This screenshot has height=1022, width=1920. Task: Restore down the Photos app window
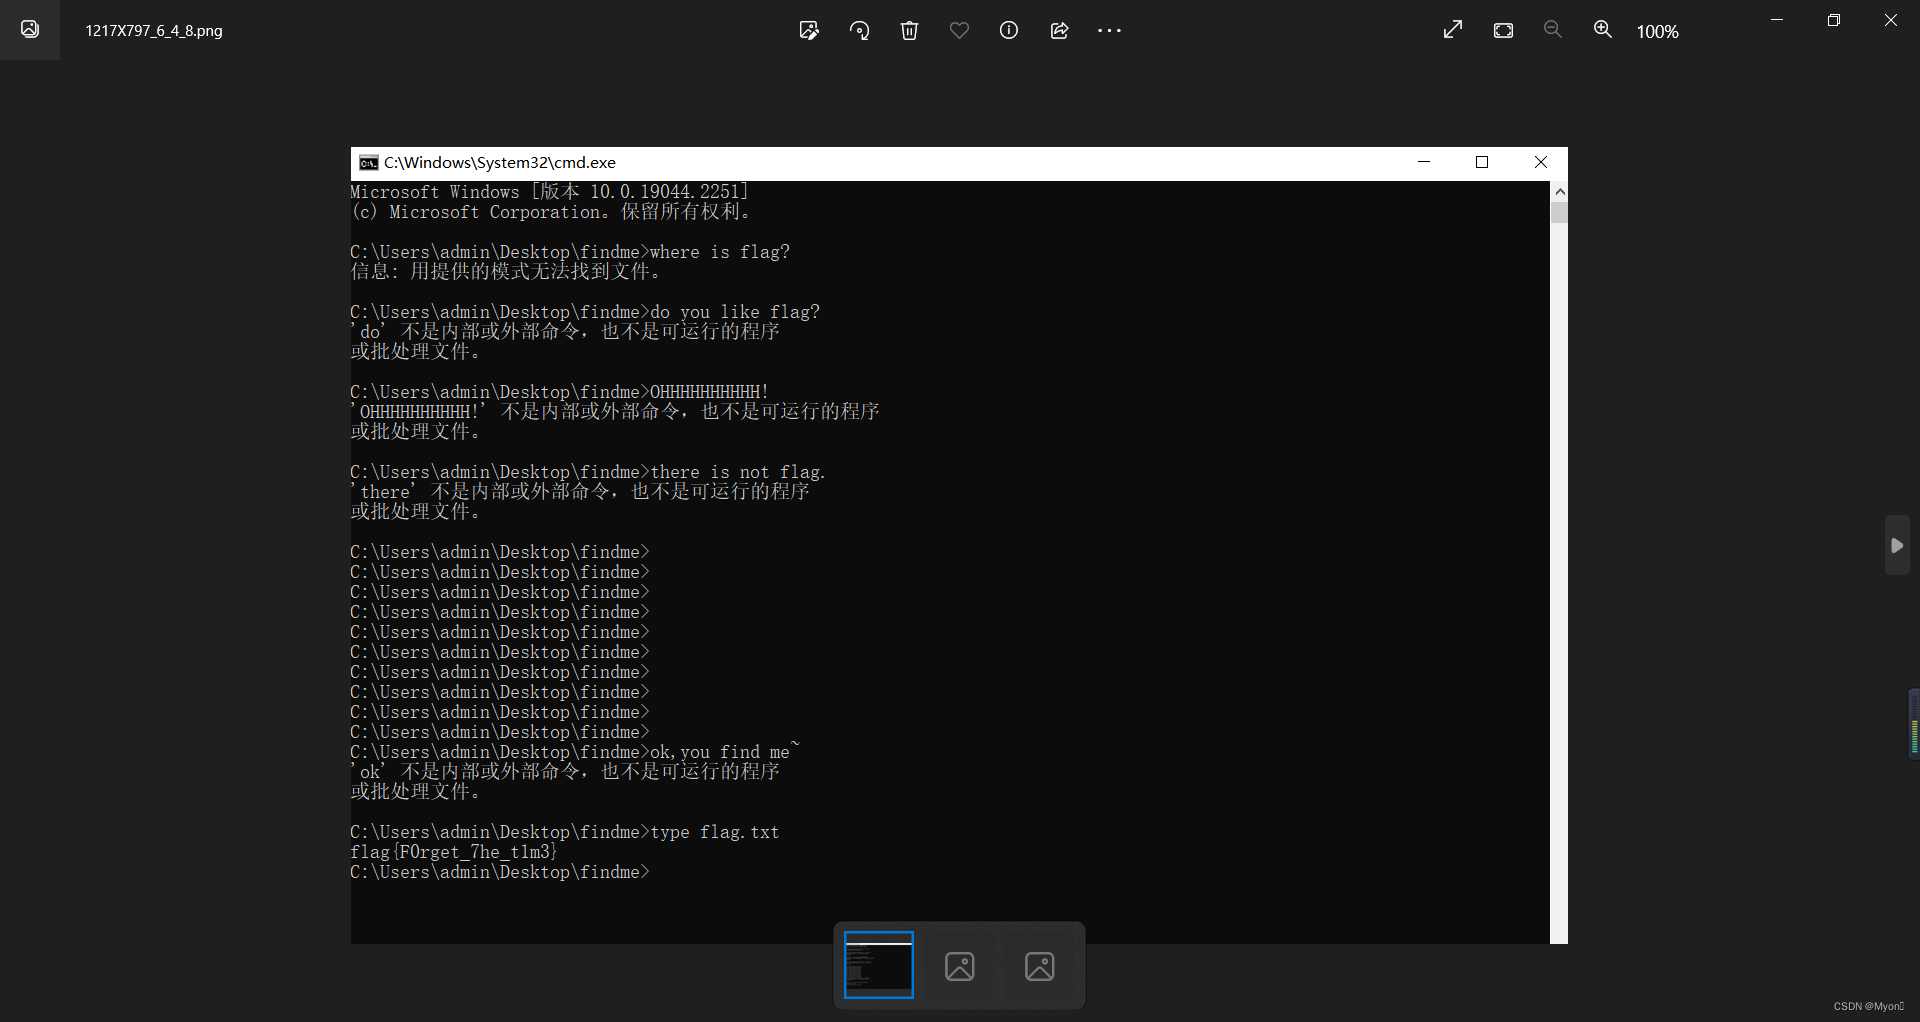coord(1834,20)
